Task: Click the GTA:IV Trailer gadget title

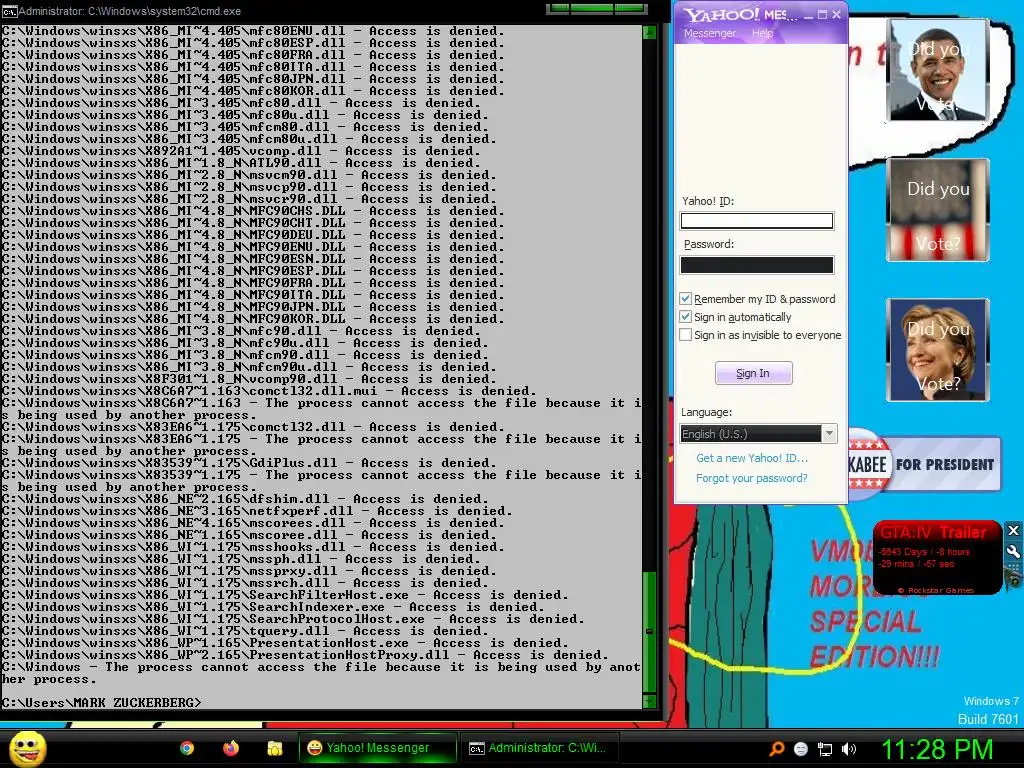Action: [x=933, y=532]
